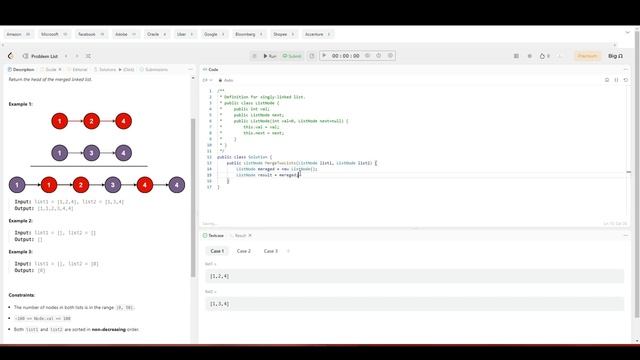Click the Code panel header tab

[x=211, y=70]
